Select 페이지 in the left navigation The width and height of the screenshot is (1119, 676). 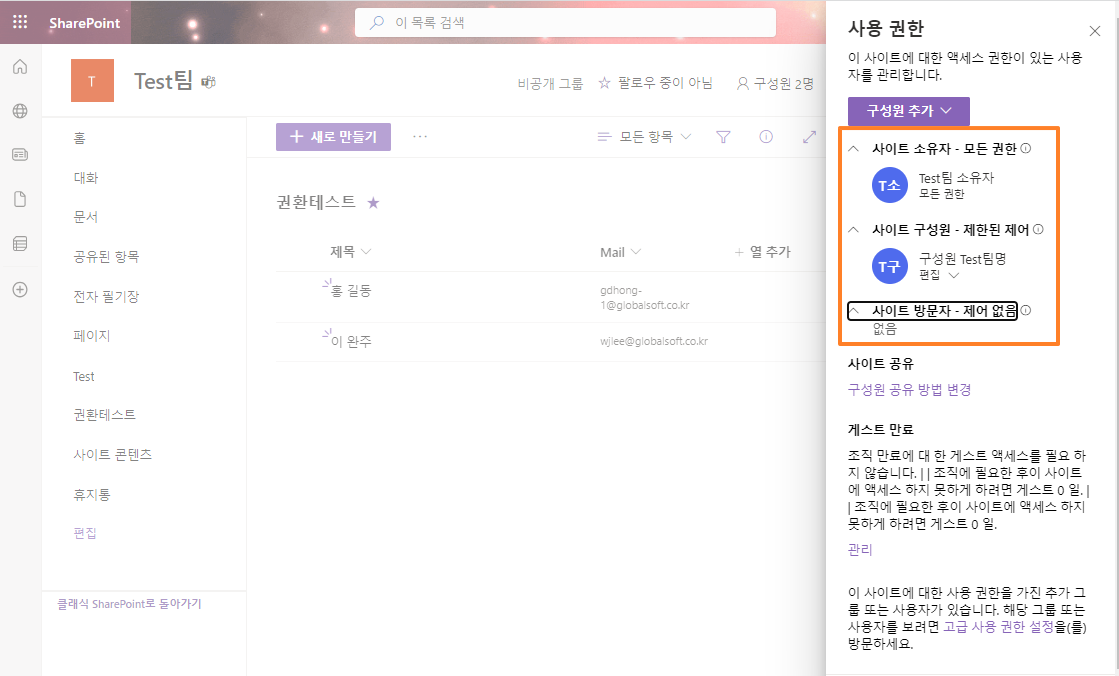[92, 336]
